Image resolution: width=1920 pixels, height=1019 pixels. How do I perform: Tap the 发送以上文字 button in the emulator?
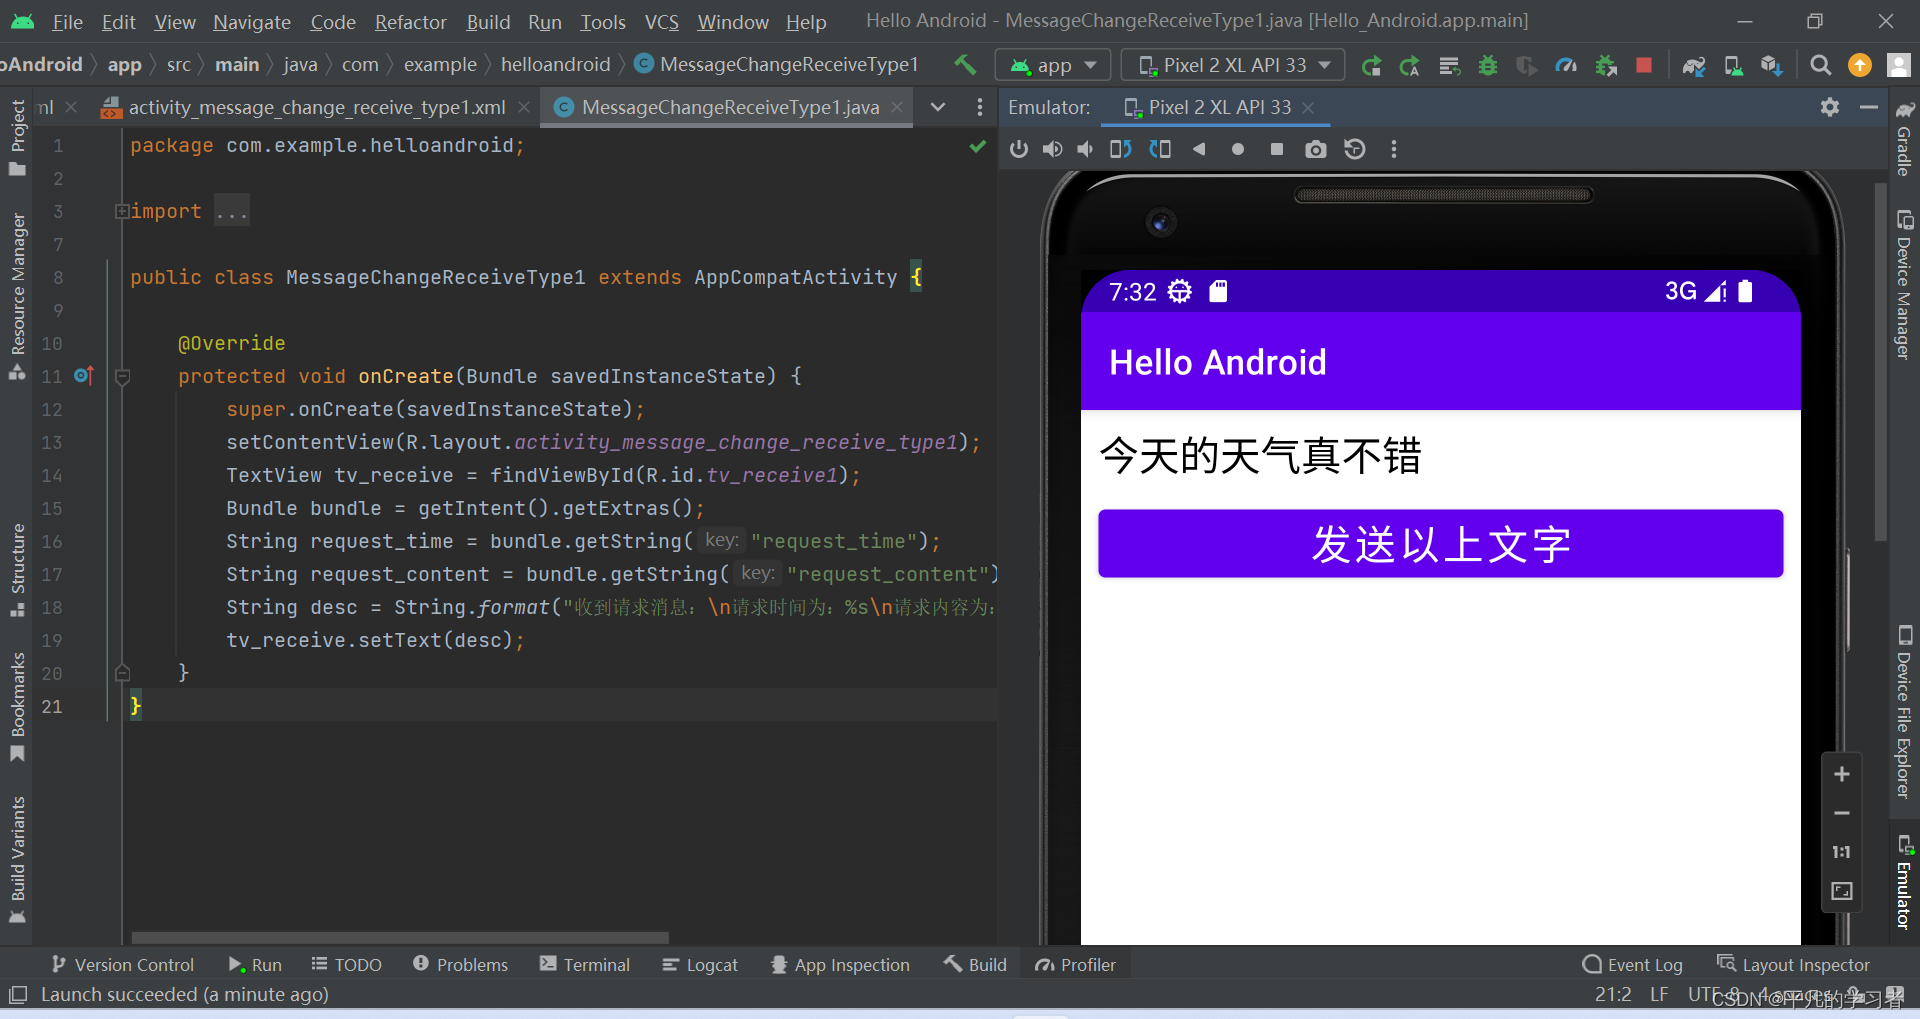tap(1440, 543)
